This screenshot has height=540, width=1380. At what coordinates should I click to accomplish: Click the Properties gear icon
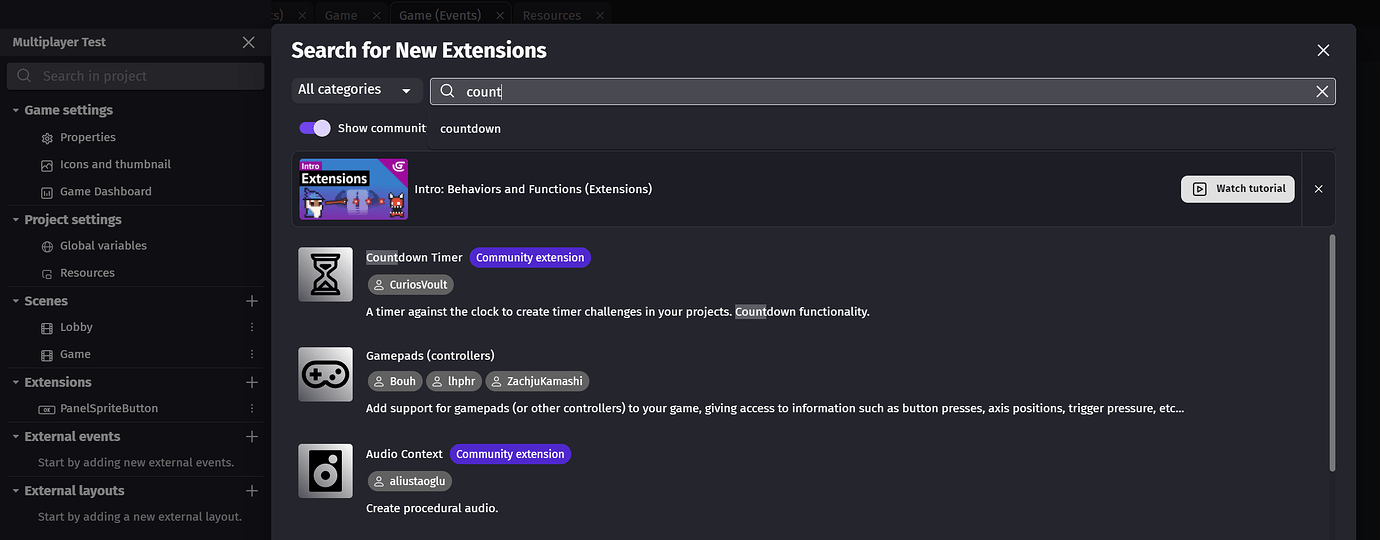point(47,138)
